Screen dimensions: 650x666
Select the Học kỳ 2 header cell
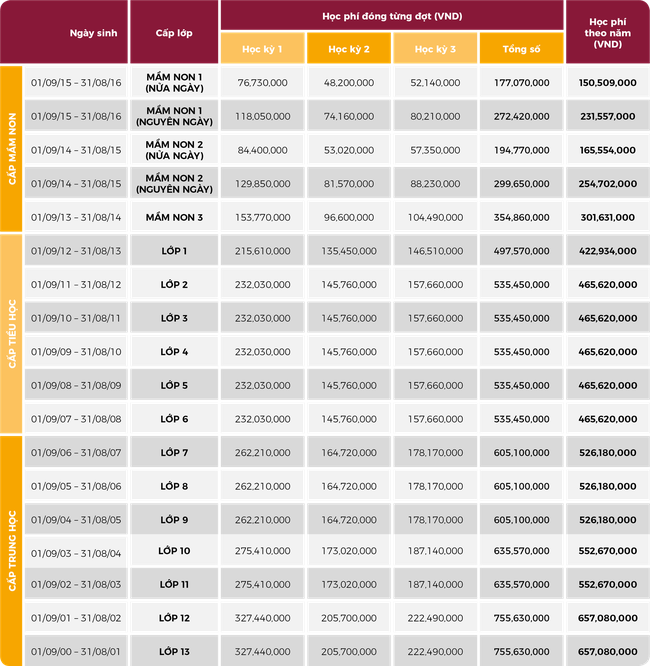tap(348, 49)
